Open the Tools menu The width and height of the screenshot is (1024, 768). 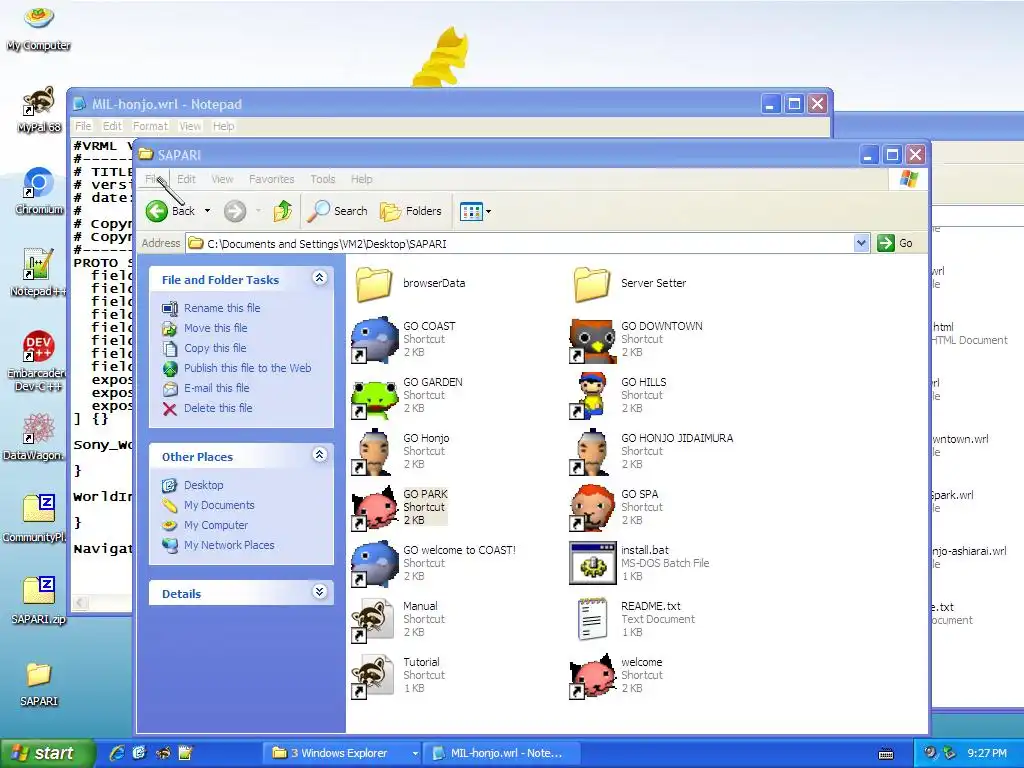pos(323,179)
